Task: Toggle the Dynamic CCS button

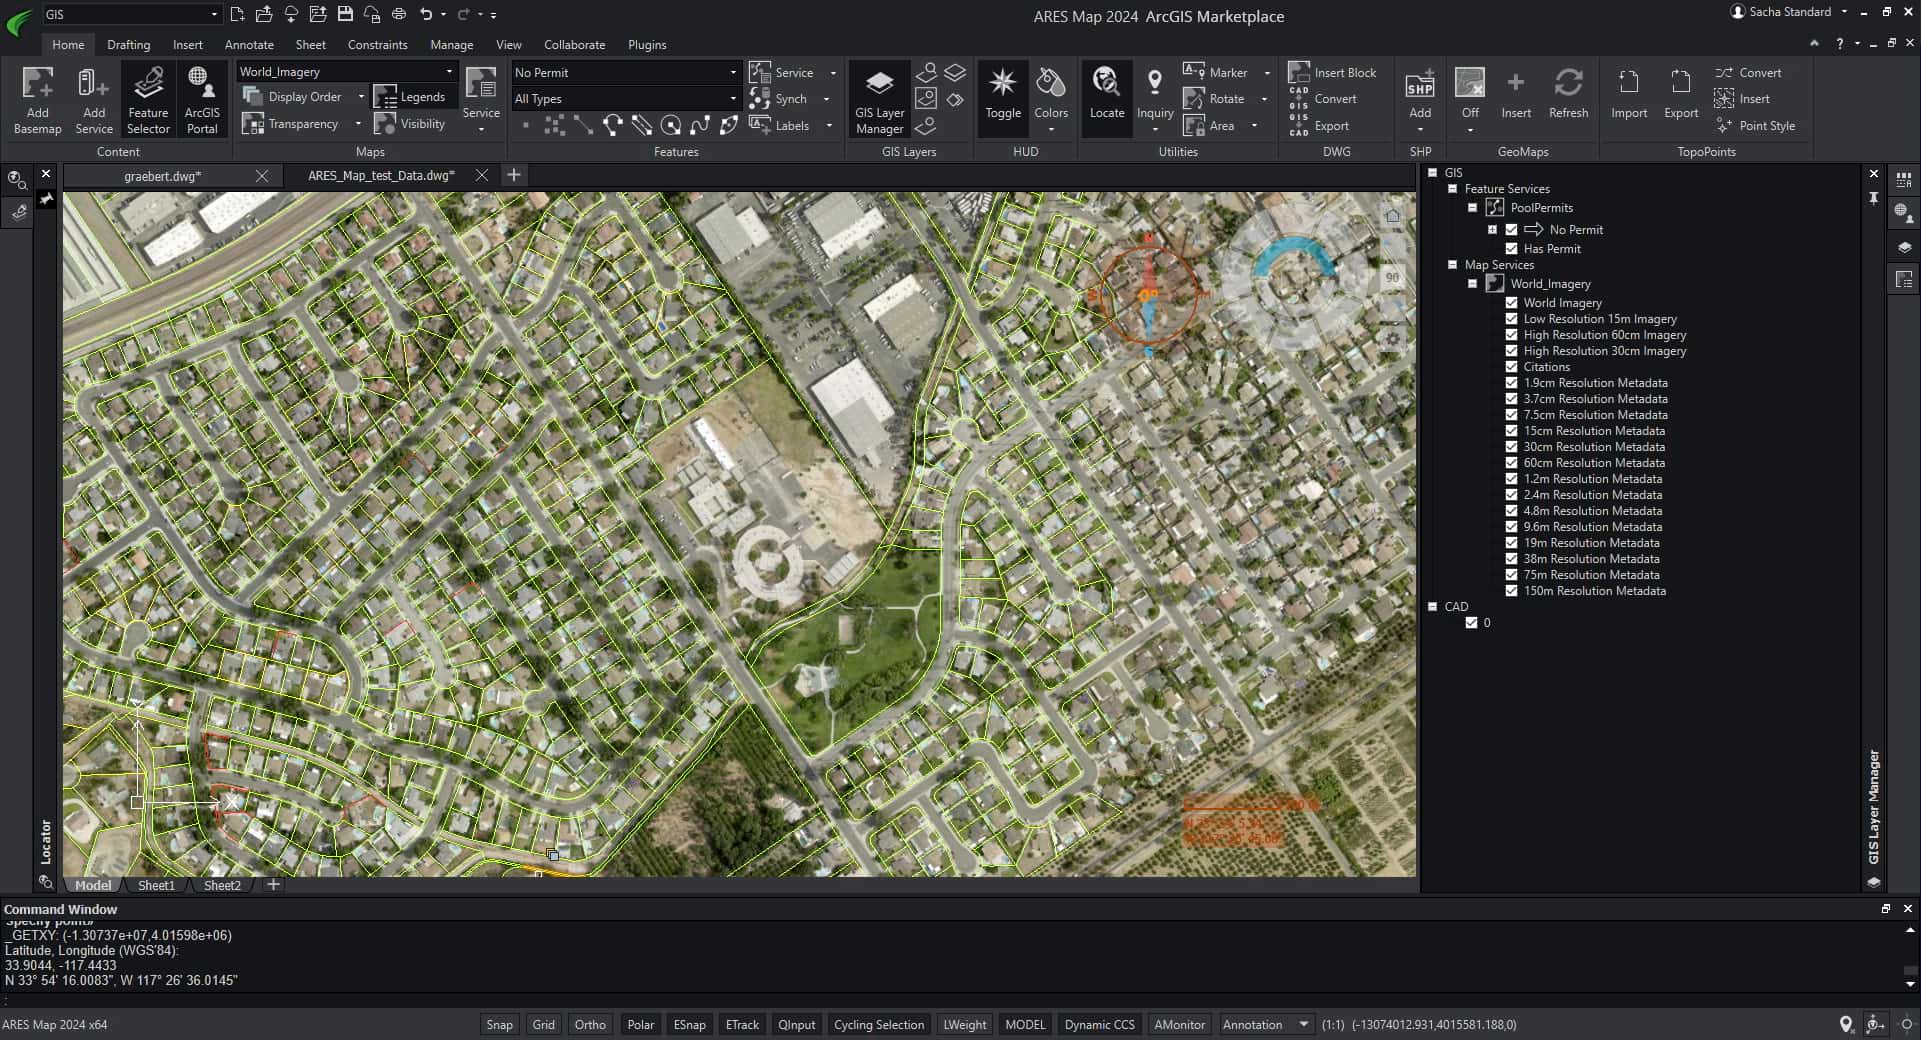Action: point(1099,1025)
